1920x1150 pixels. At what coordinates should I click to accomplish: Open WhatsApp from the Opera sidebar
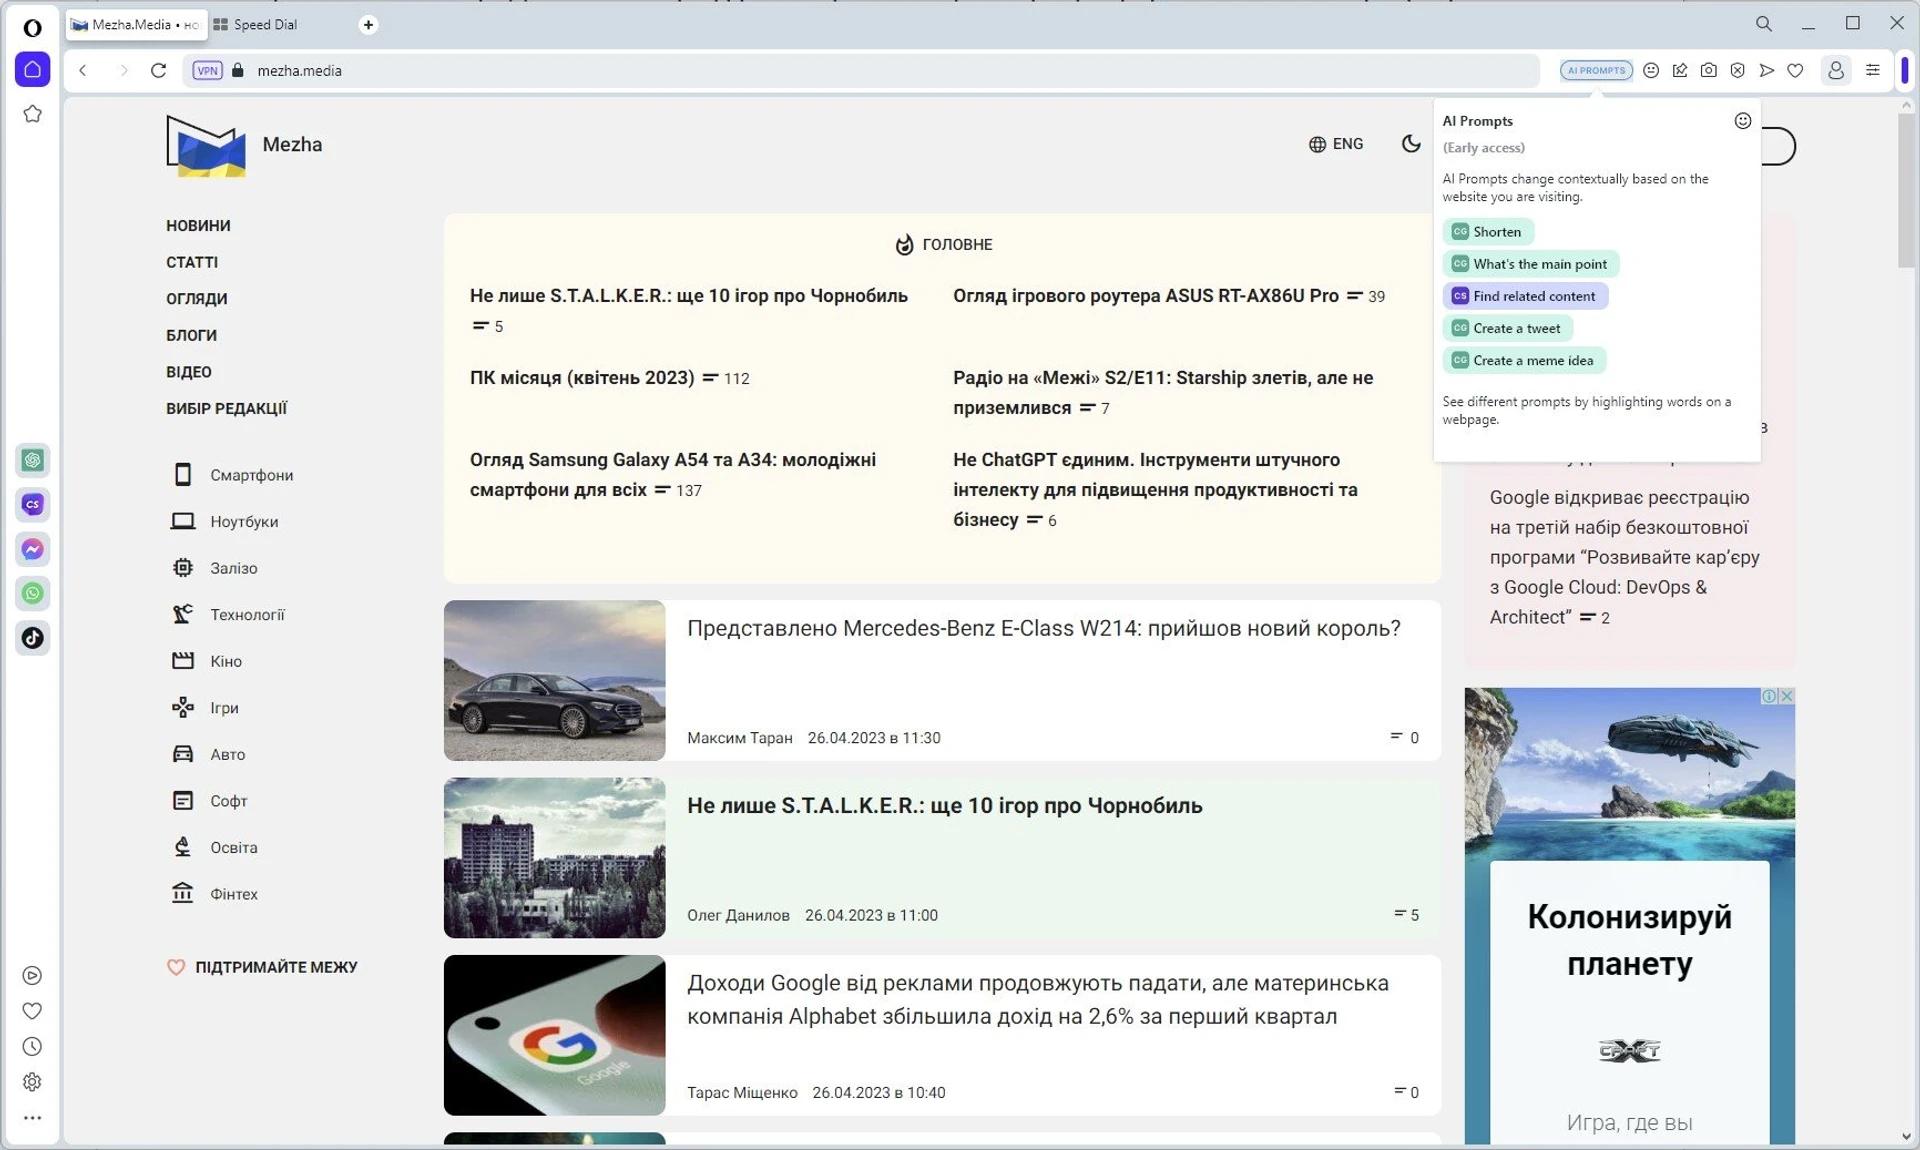click(x=32, y=593)
